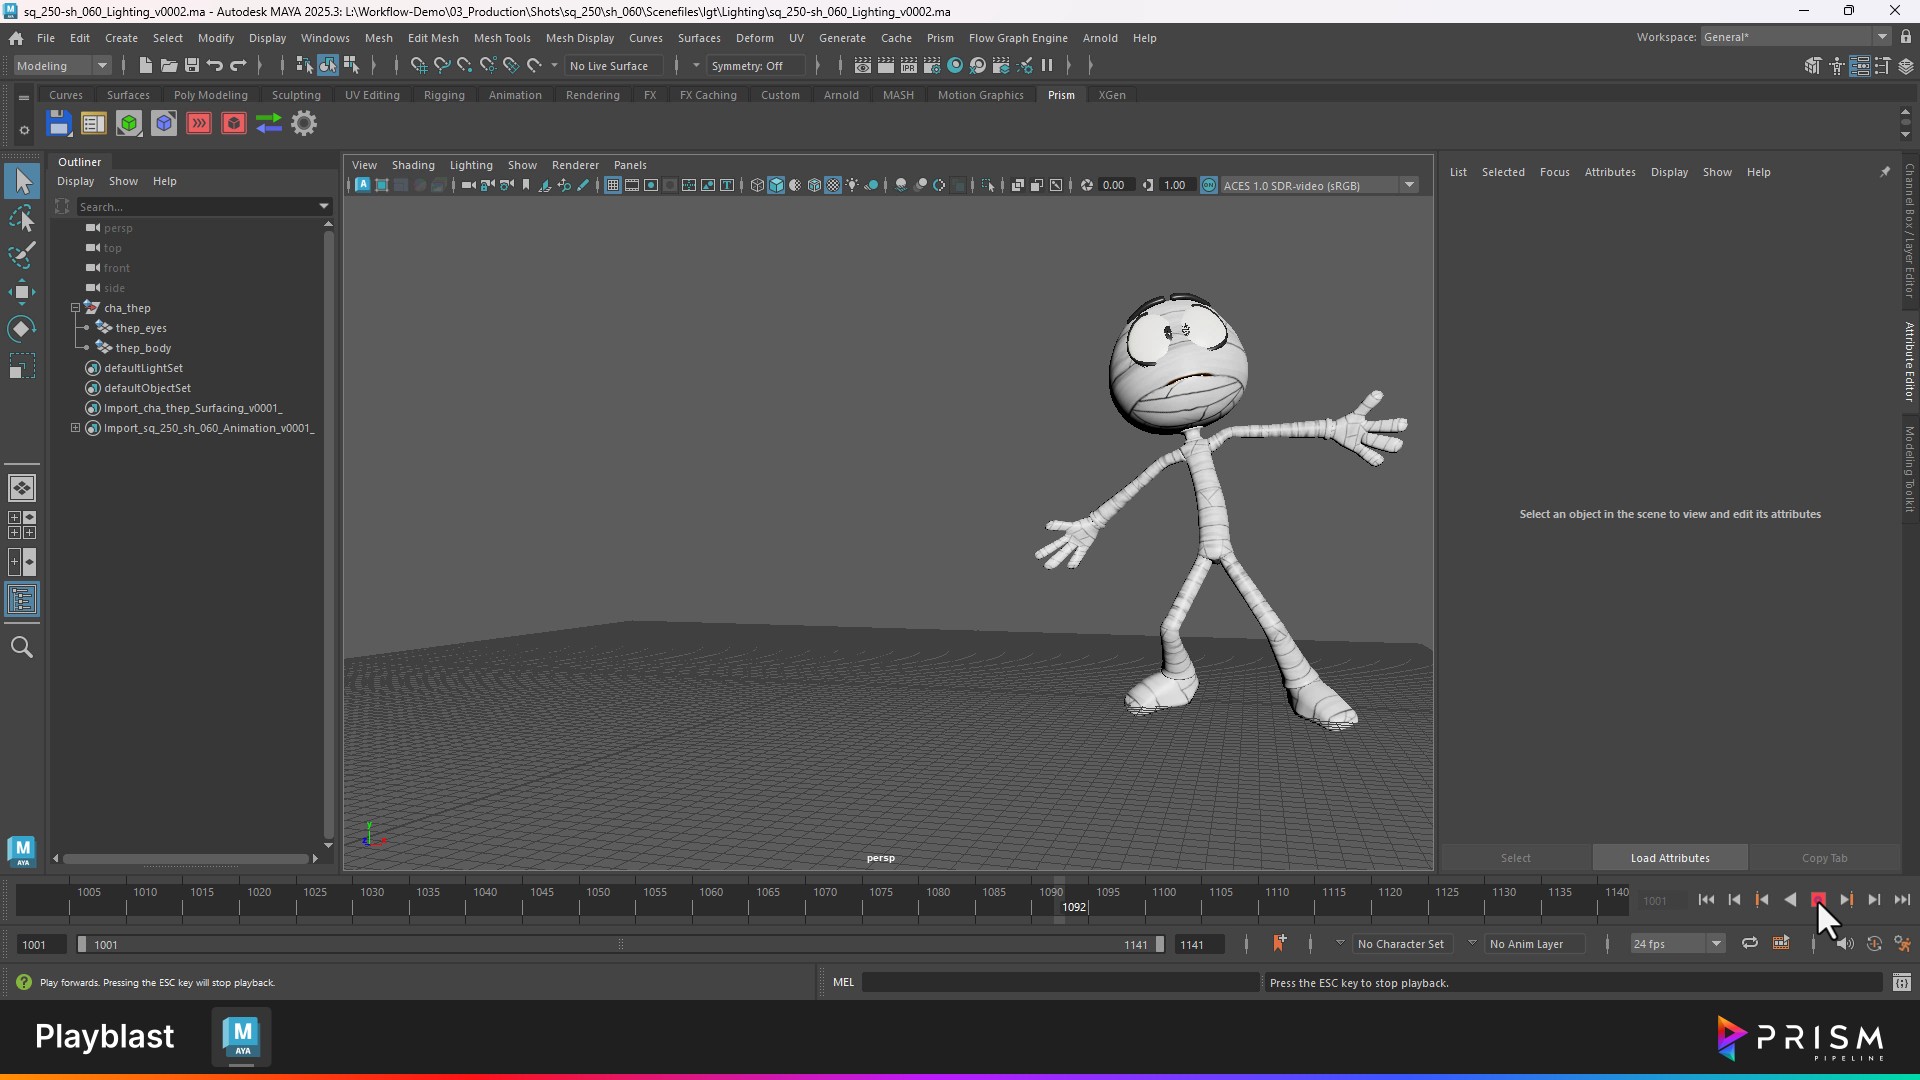Open Prism settings gear shelf icon
The height and width of the screenshot is (1080, 1920).
[304, 124]
